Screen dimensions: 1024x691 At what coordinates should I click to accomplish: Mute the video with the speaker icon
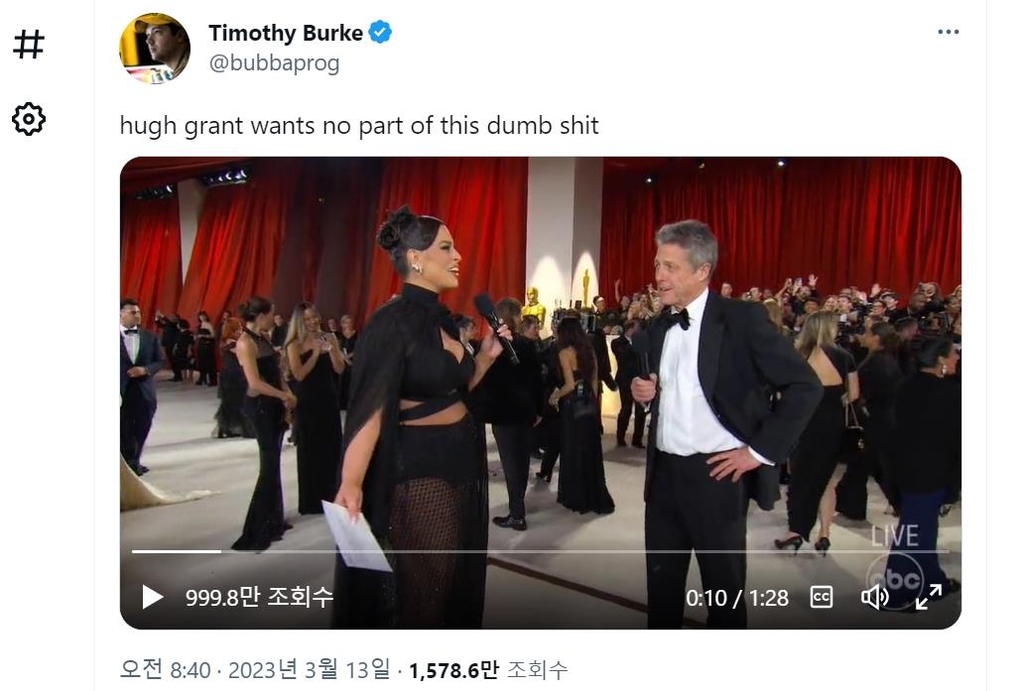tap(874, 597)
